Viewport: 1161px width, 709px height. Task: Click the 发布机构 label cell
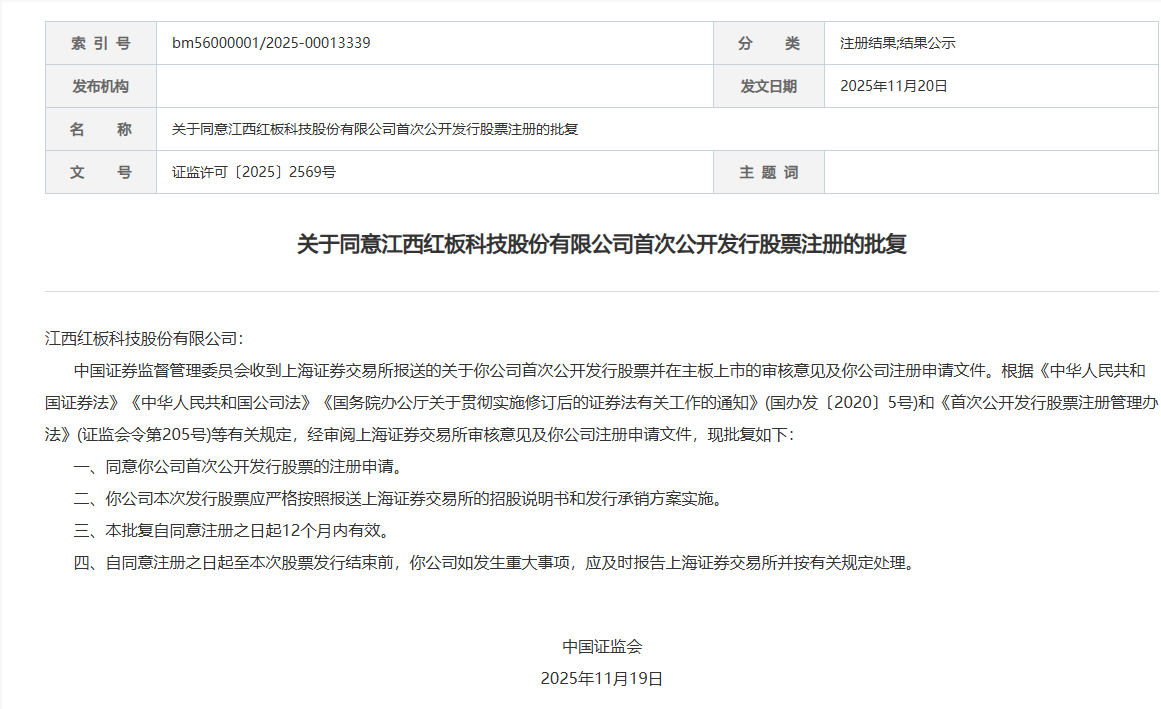100,85
